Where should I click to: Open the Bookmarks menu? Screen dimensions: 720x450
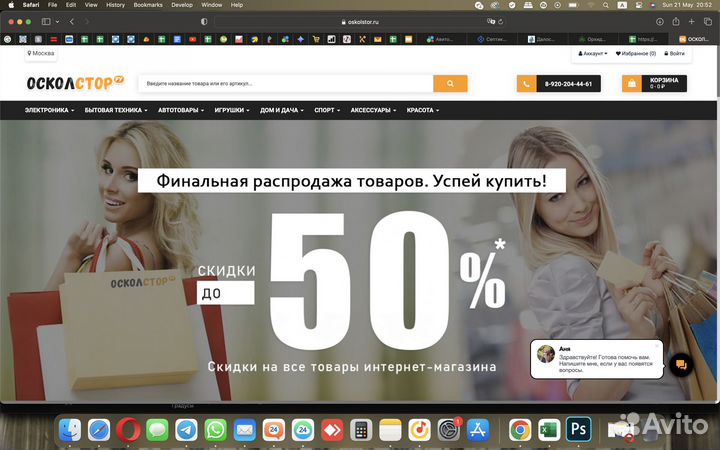148,5
